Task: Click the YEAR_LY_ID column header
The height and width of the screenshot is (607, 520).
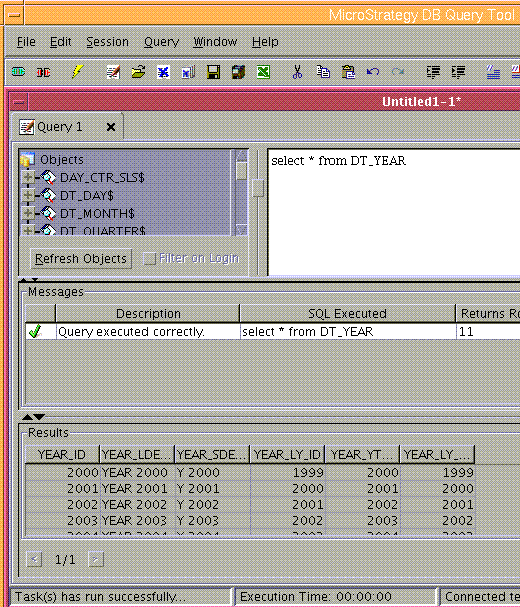Action: (288, 454)
